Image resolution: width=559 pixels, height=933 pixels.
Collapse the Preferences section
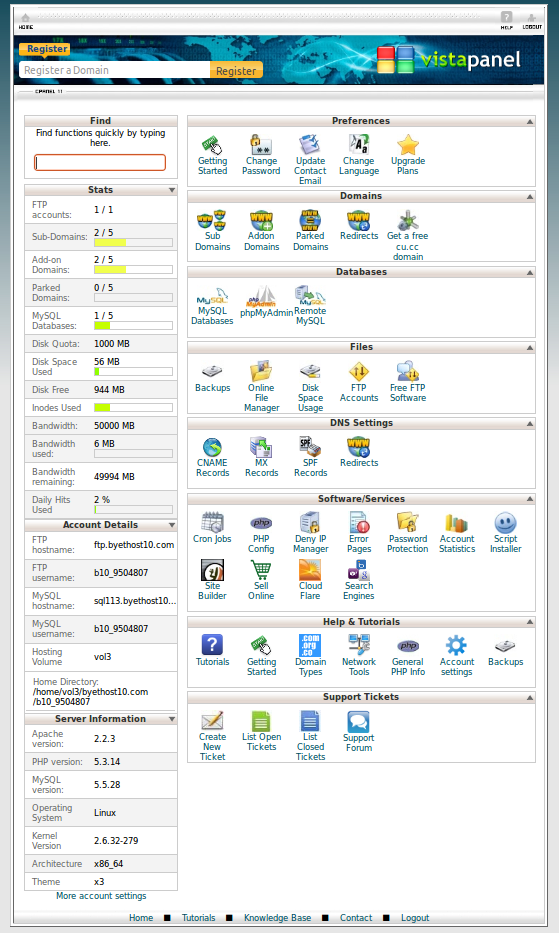(x=530, y=121)
